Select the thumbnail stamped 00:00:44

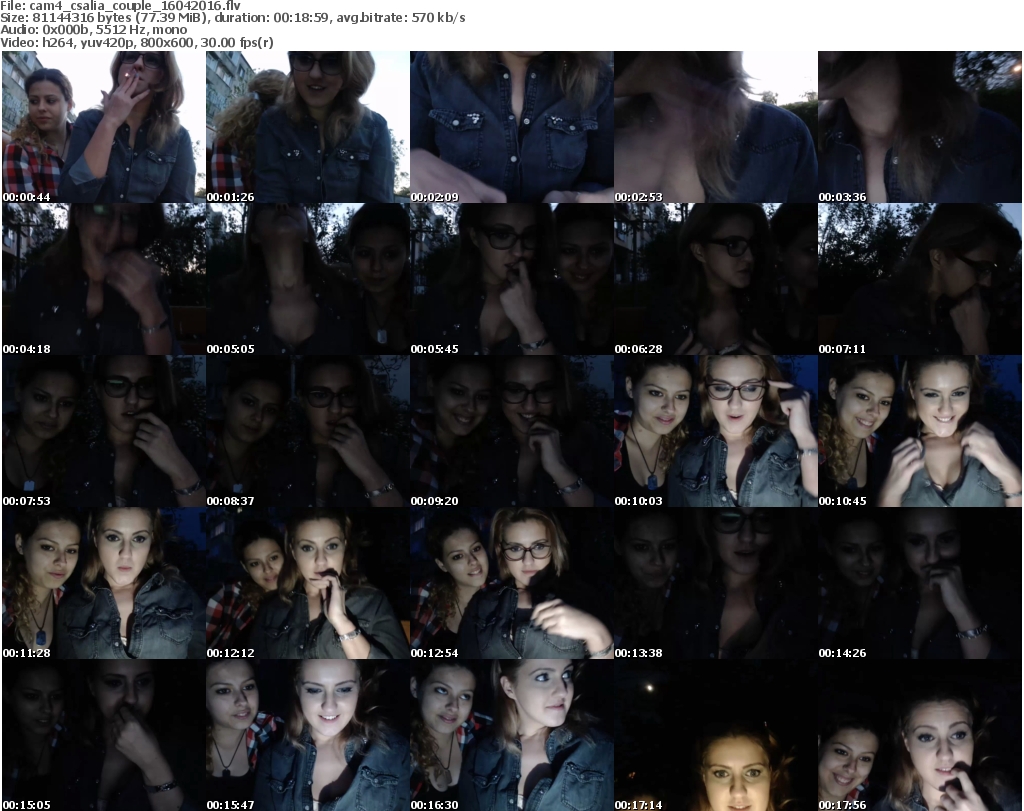point(103,127)
